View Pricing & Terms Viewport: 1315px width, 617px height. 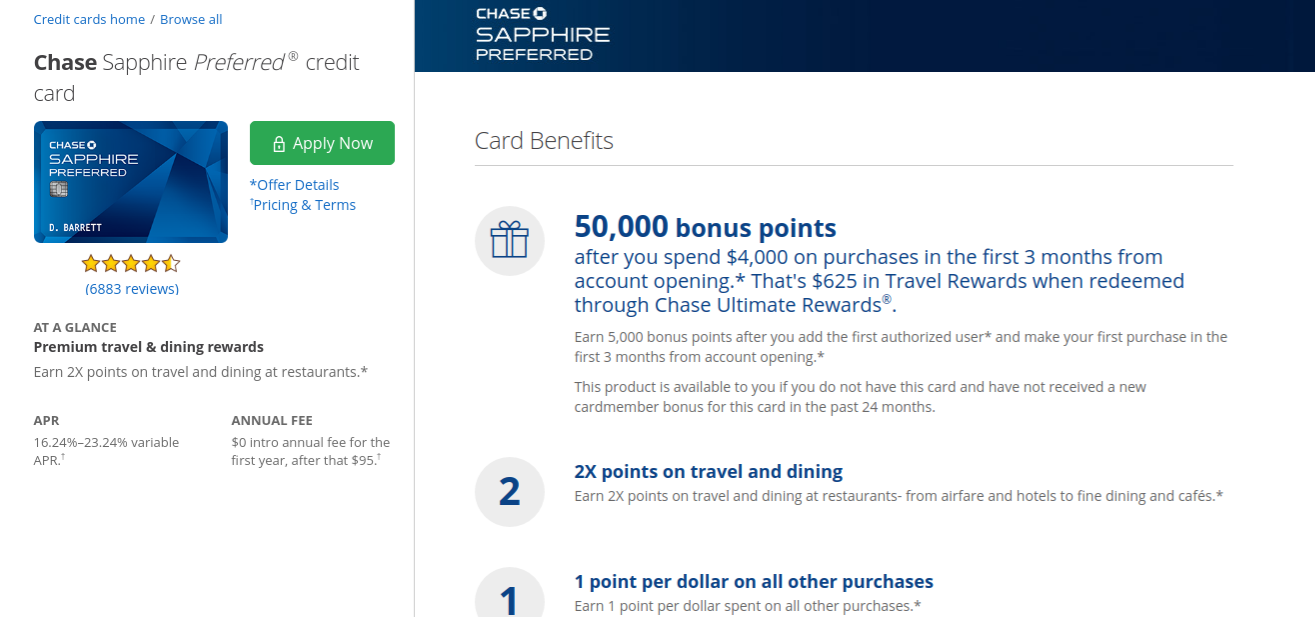tap(304, 205)
